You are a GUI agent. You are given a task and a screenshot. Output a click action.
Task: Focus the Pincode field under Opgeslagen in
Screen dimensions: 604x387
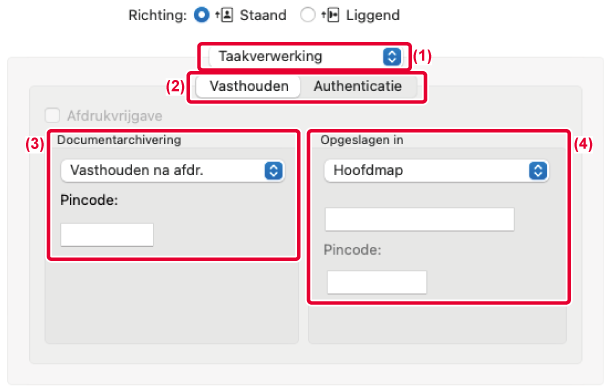(x=377, y=282)
